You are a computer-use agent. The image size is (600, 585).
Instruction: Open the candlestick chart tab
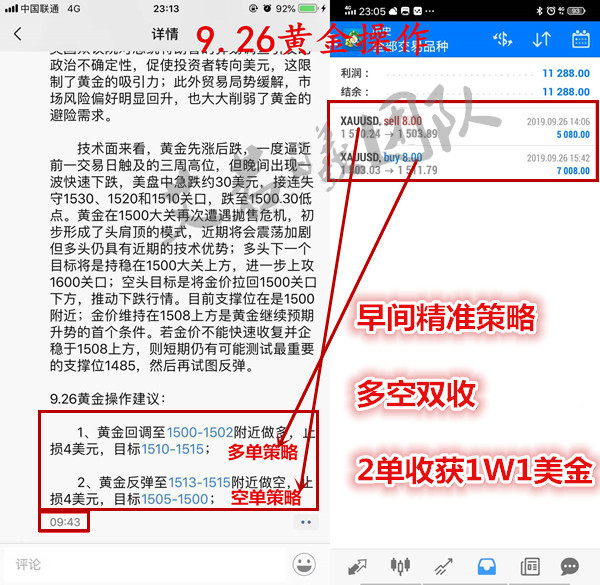point(400,566)
